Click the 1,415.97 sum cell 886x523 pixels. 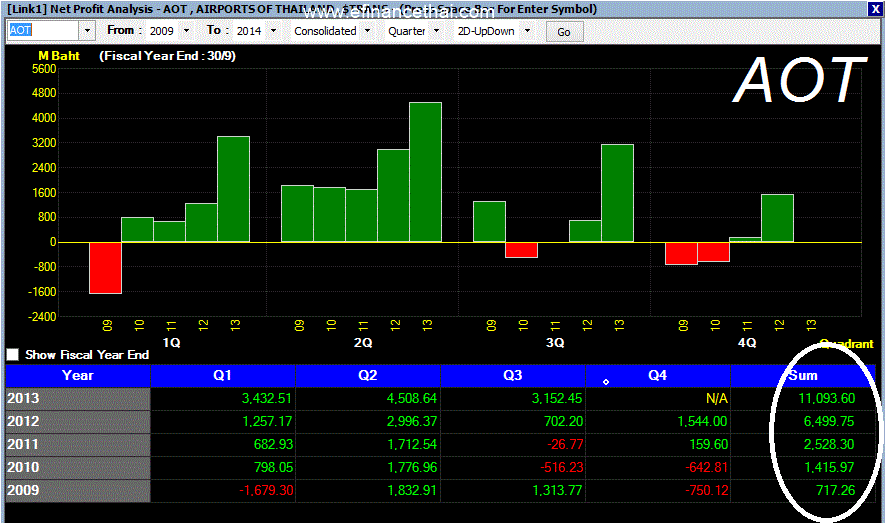click(803, 468)
